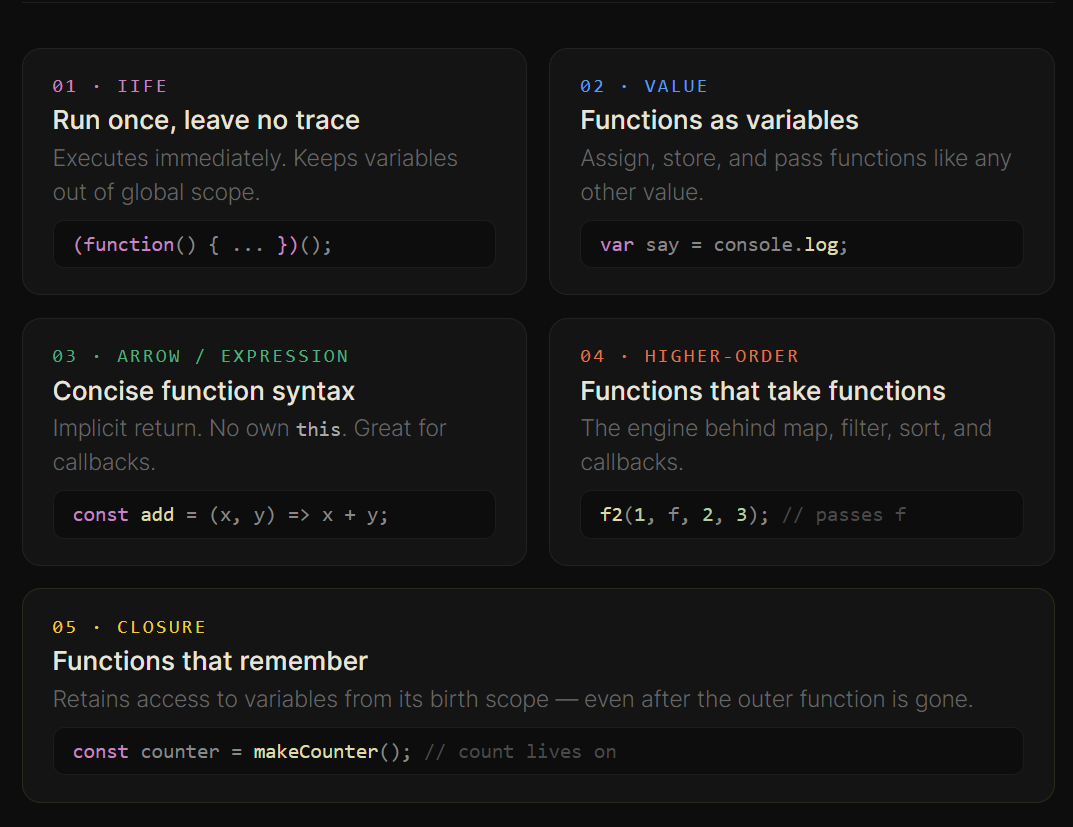Select the "Concise function syntax" heading
The image size is (1073, 827).
pyautogui.click(x=203, y=391)
